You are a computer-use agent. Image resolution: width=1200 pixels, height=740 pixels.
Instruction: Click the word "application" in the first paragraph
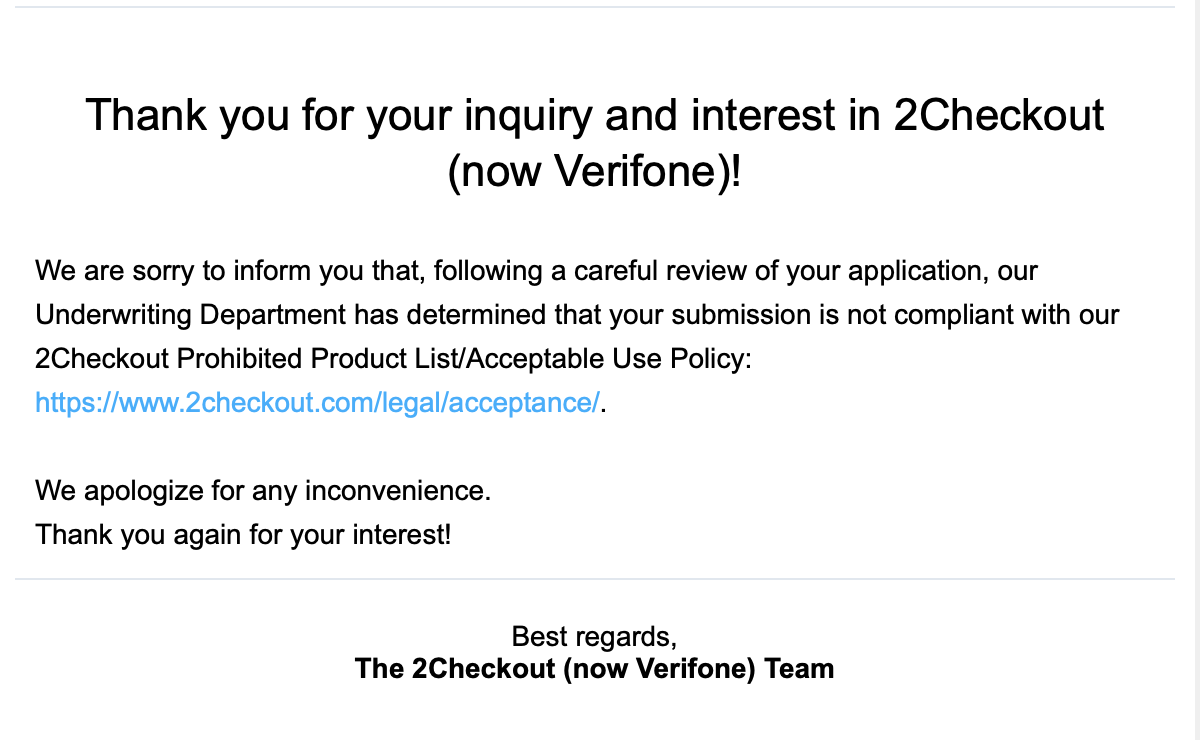point(905,271)
